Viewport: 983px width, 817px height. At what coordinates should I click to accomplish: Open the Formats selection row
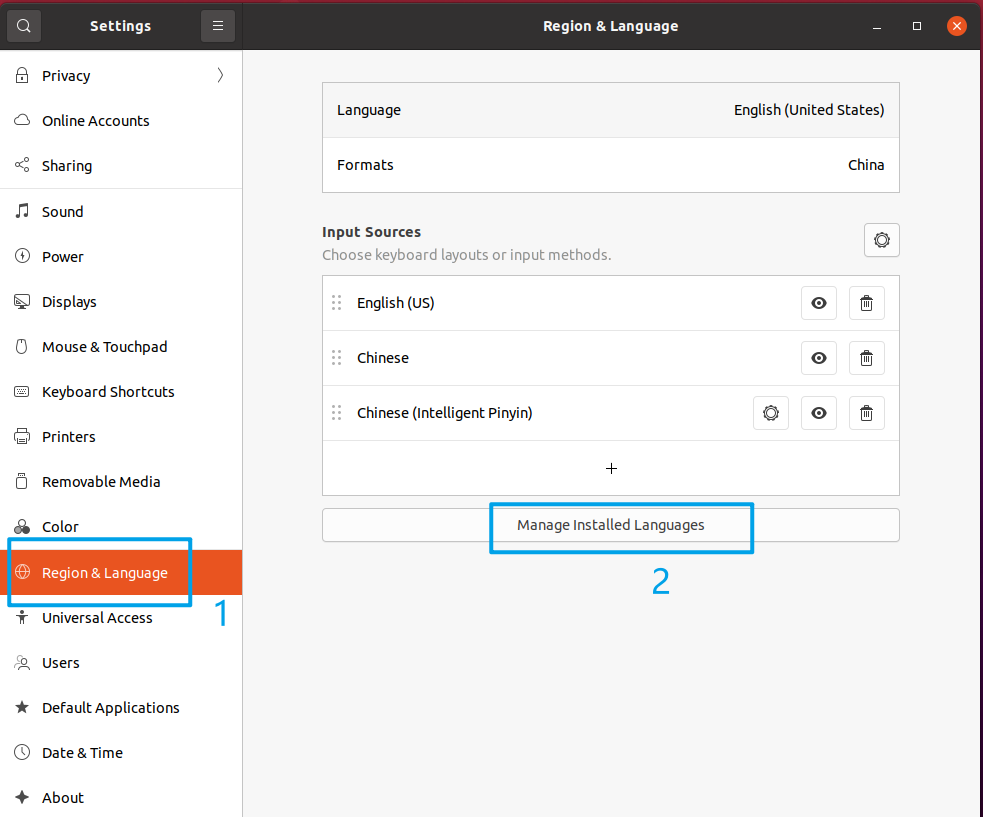point(611,165)
